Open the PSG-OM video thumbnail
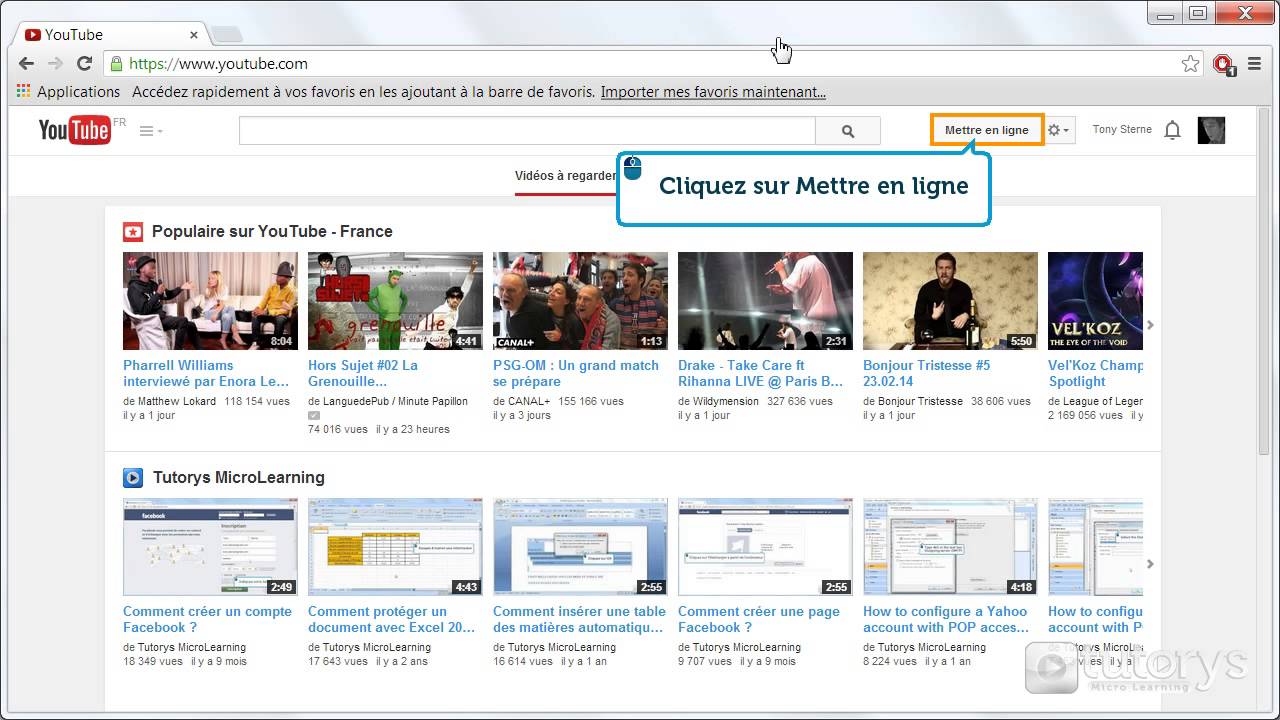 [x=580, y=301]
